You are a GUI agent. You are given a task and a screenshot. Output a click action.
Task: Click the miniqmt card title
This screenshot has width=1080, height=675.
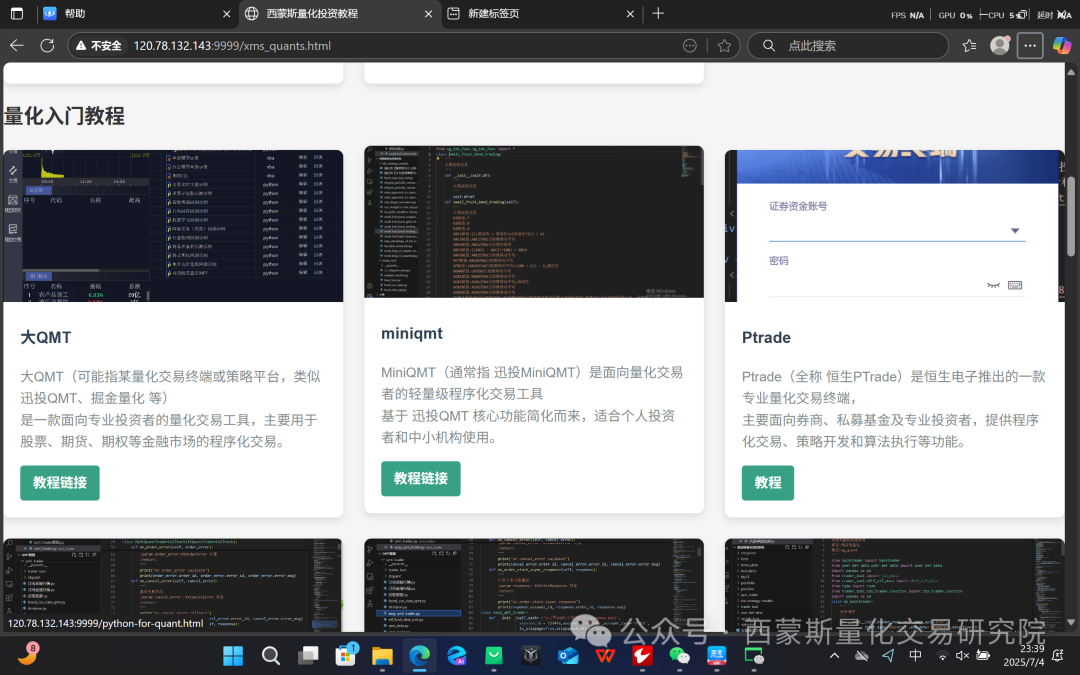(412, 333)
